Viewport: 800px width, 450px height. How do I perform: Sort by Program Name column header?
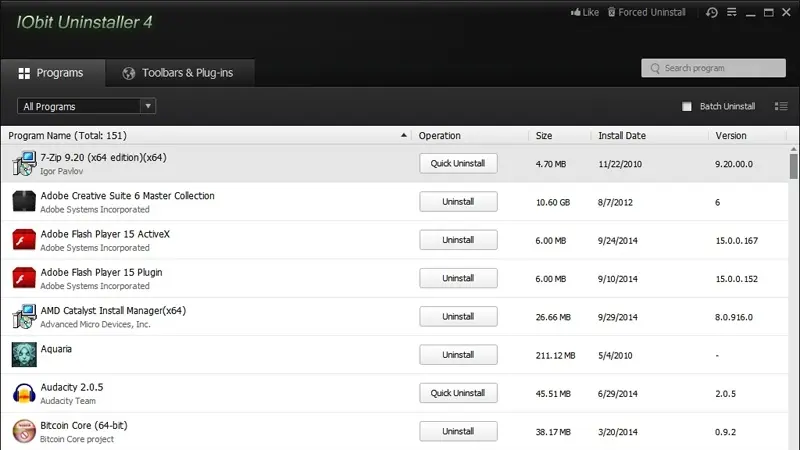click(207, 136)
